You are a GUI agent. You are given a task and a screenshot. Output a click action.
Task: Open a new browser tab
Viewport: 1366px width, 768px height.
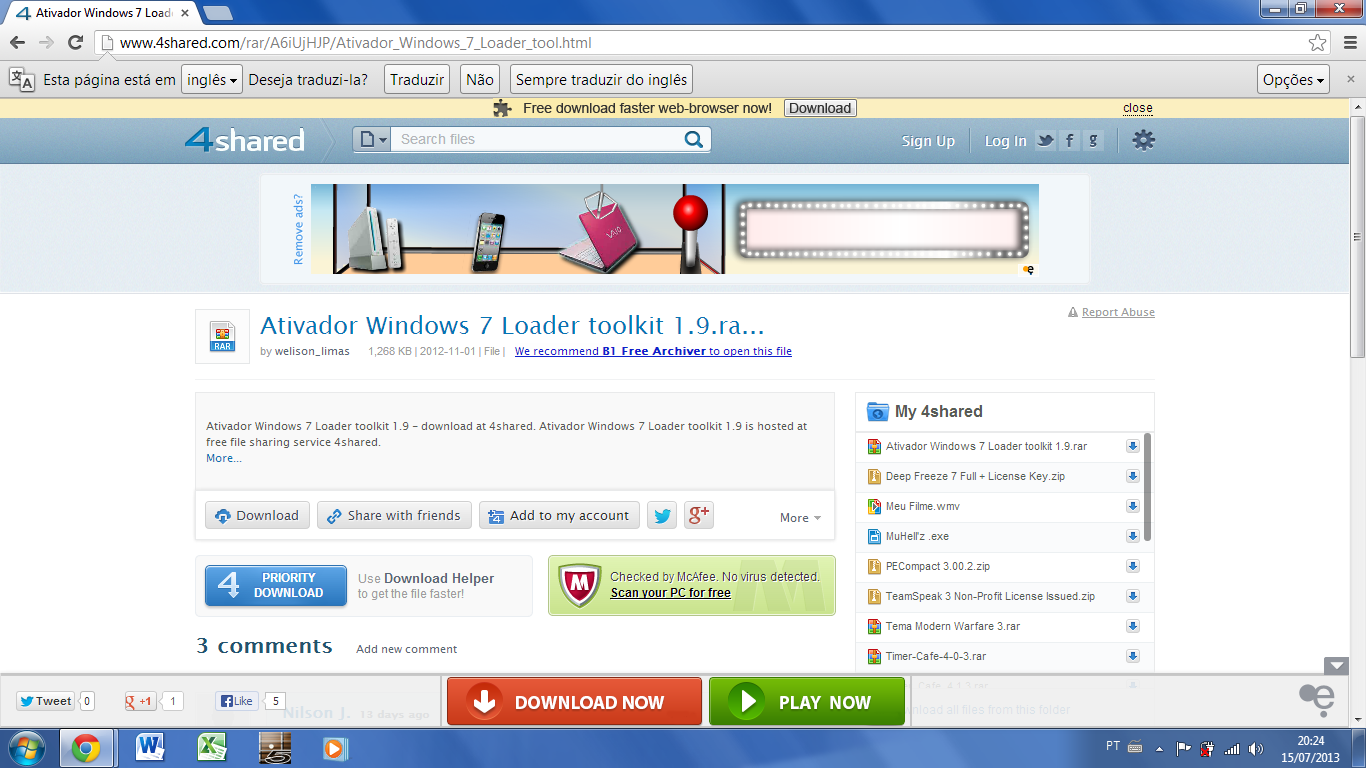click(x=217, y=13)
